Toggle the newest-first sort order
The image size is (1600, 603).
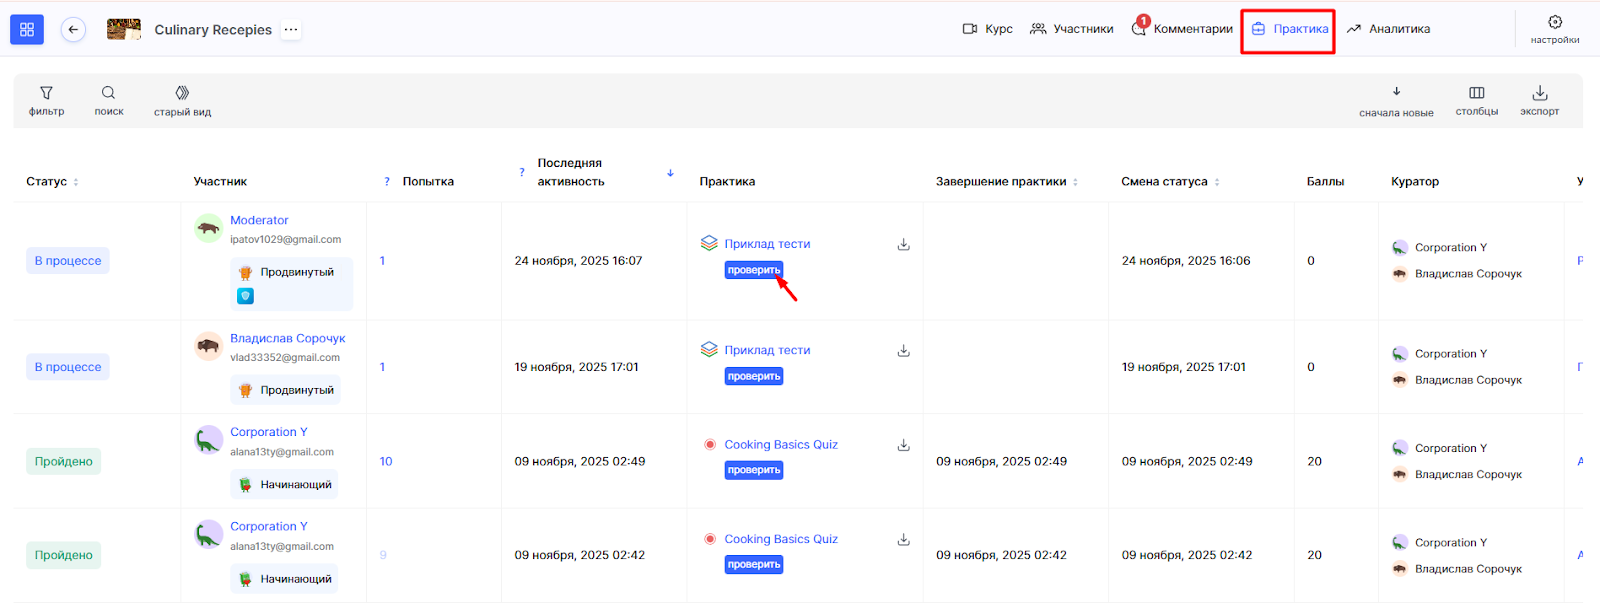[1396, 100]
